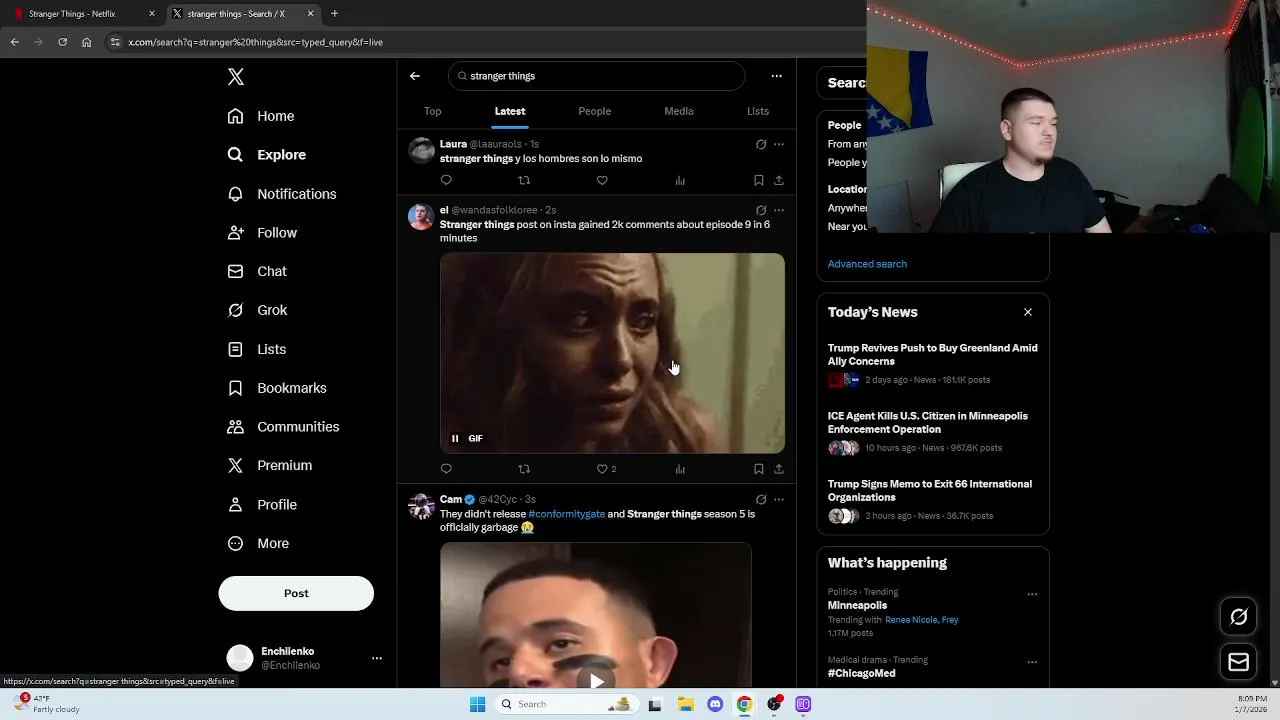Screen dimensions: 1280x720
Task: View analytics on Laura's post
Action: (680, 181)
